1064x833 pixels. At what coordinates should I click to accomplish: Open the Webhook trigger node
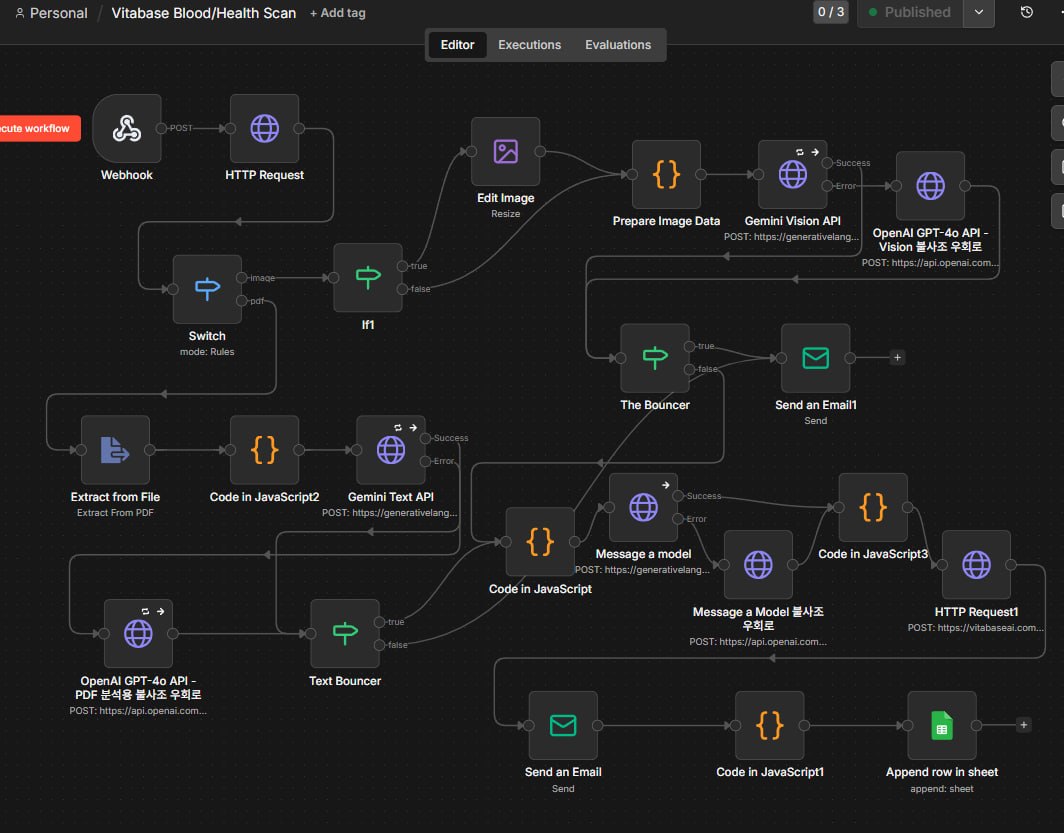pos(127,128)
